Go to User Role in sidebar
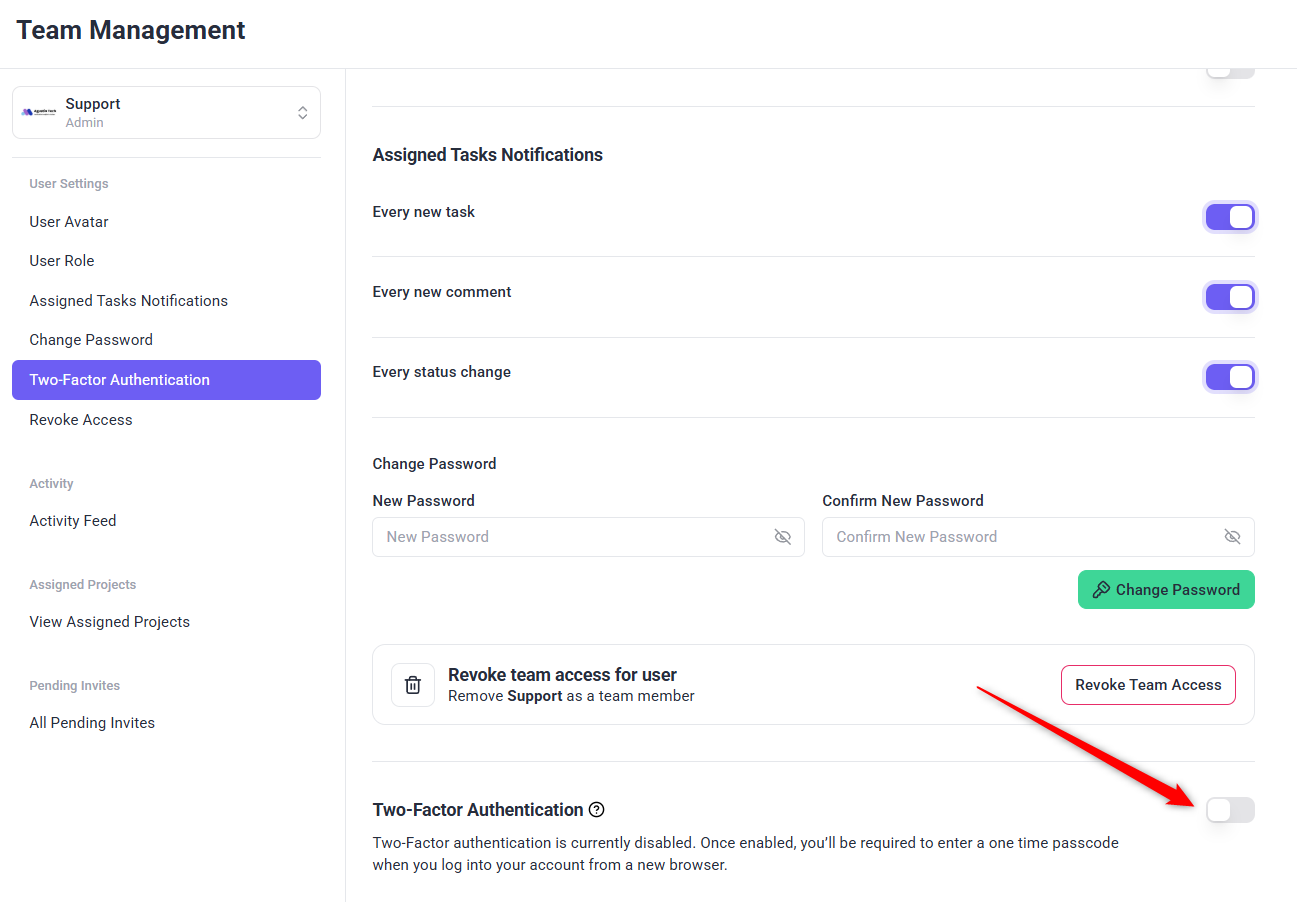This screenshot has height=902, width=1297. click(62, 261)
